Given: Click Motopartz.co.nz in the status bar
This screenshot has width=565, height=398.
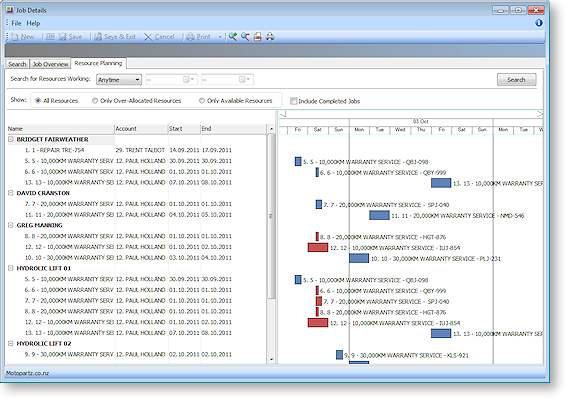Looking at the screenshot, I should pyautogui.click(x=27, y=374).
